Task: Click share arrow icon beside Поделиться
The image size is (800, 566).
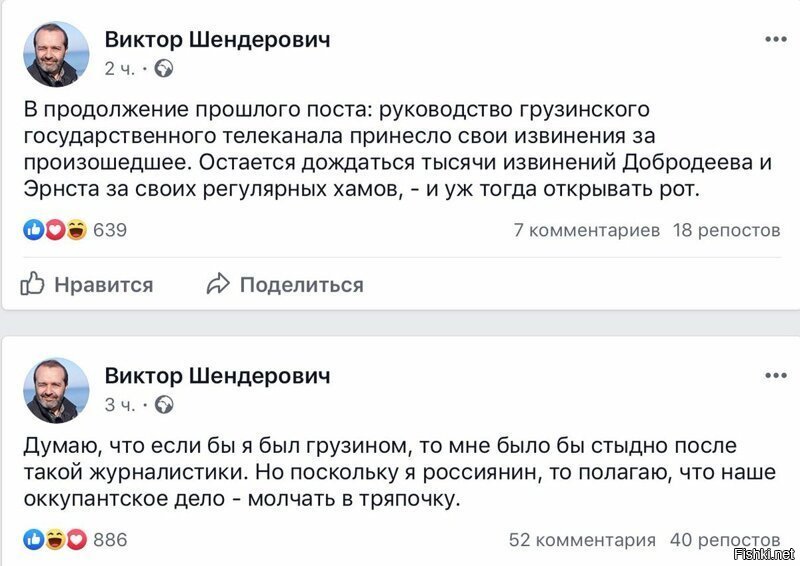Action: [218, 284]
